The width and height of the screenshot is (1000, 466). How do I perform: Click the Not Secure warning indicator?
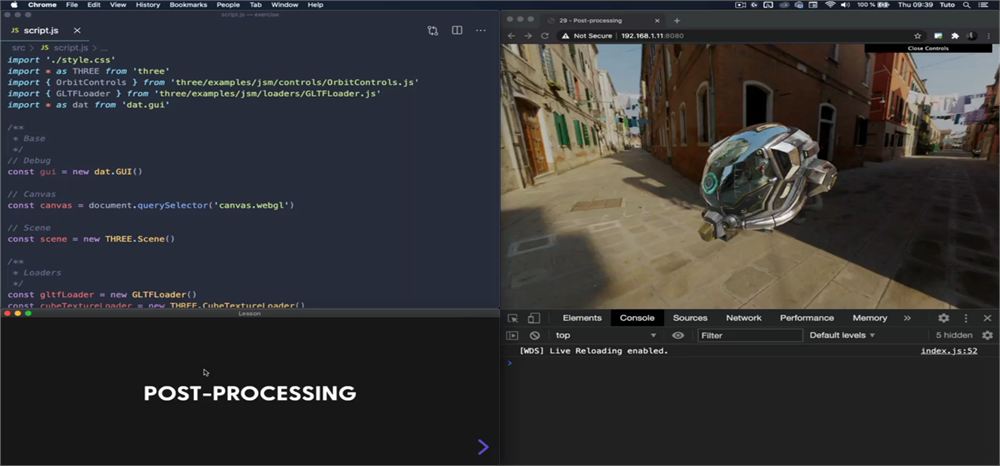click(587, 36)
